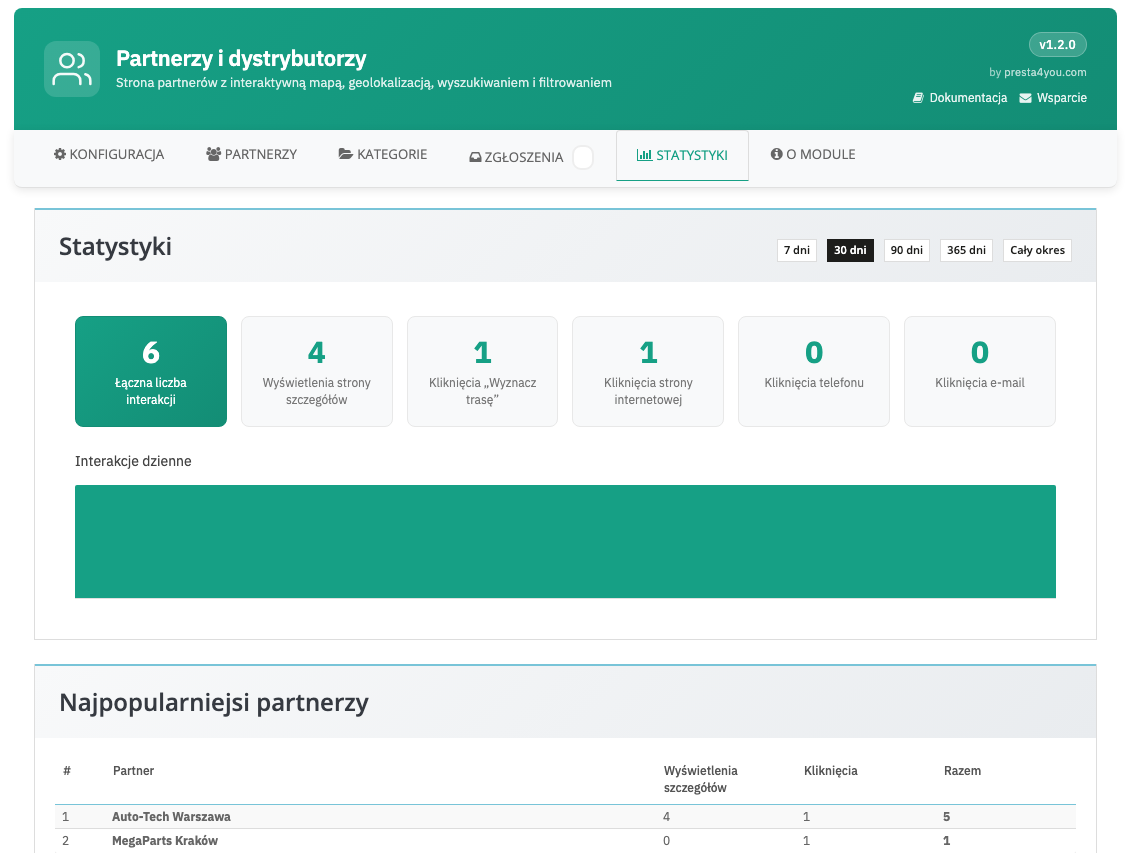The width and height of the screenshot is (1128, 853).
Task: Select the MegaParts Kraków partner row
Action: pos(565,841)
